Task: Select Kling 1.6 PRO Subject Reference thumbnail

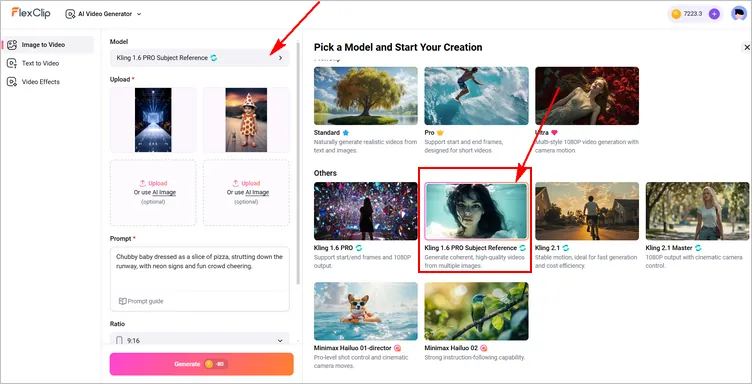Action: (476, 211)
